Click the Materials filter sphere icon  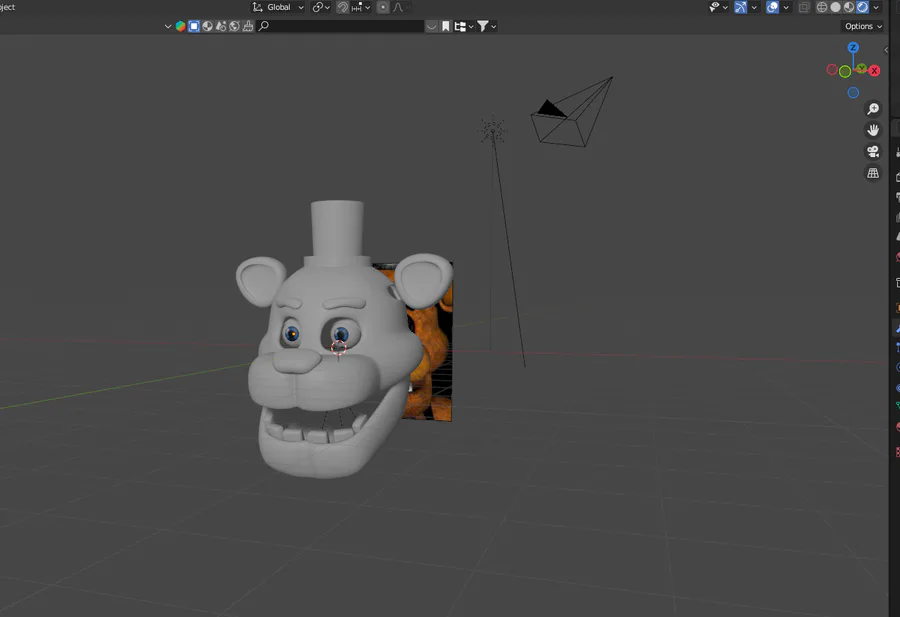[207, 26]
